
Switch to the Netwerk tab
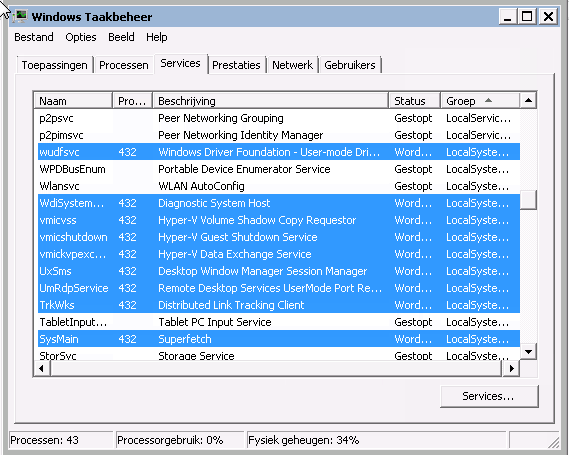[292, 65]
